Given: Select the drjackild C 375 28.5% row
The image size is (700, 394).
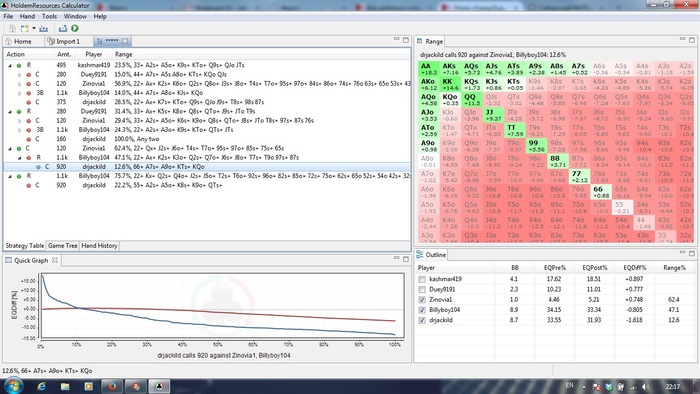Looking at the screenshot, I should pos(207,102).
